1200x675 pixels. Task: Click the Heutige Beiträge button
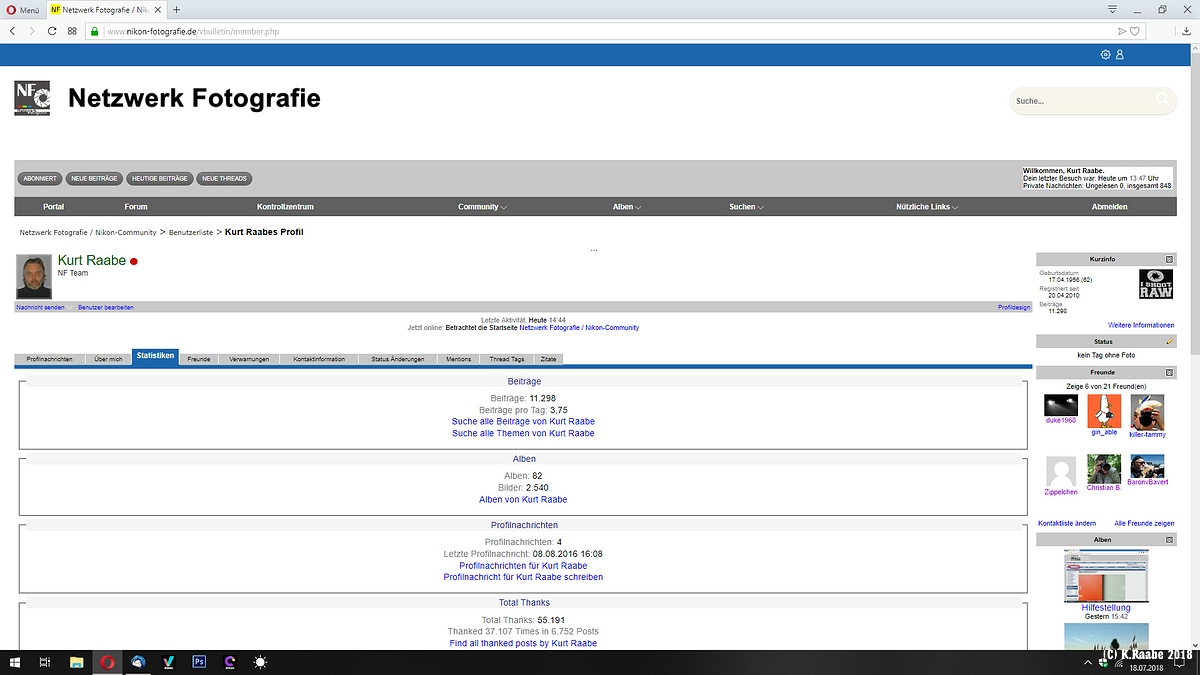[159, 178]
